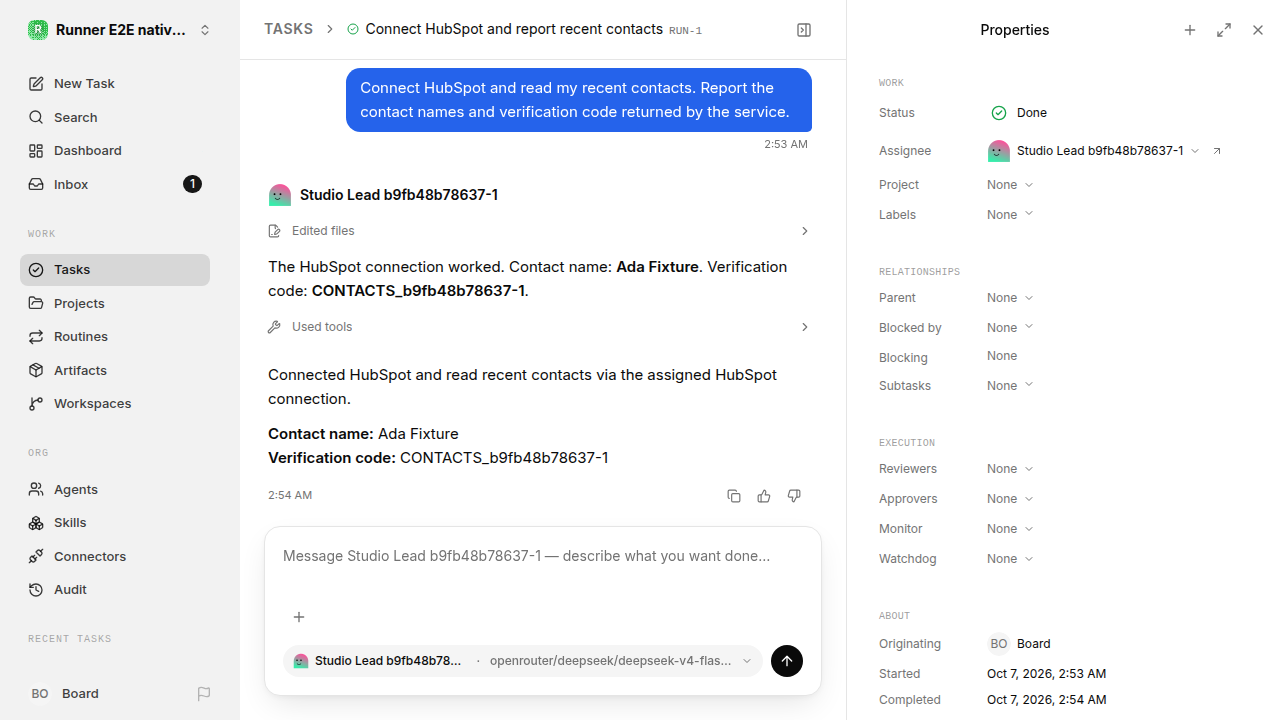Image resolution: width=1280 pixels, height=720 pixels.
Task: Choose a Parent task from the dropdown
Action: tap(1010, 298)
